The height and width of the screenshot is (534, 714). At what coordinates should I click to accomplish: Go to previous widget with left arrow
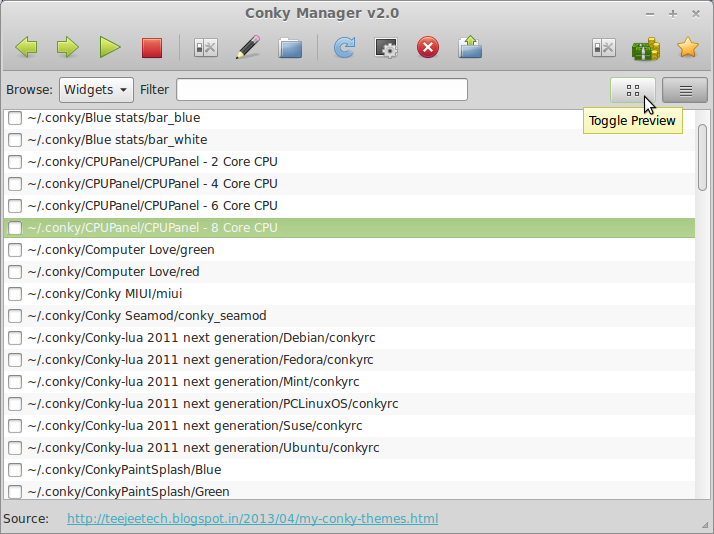pyautogui.click(x=26, y=47)
